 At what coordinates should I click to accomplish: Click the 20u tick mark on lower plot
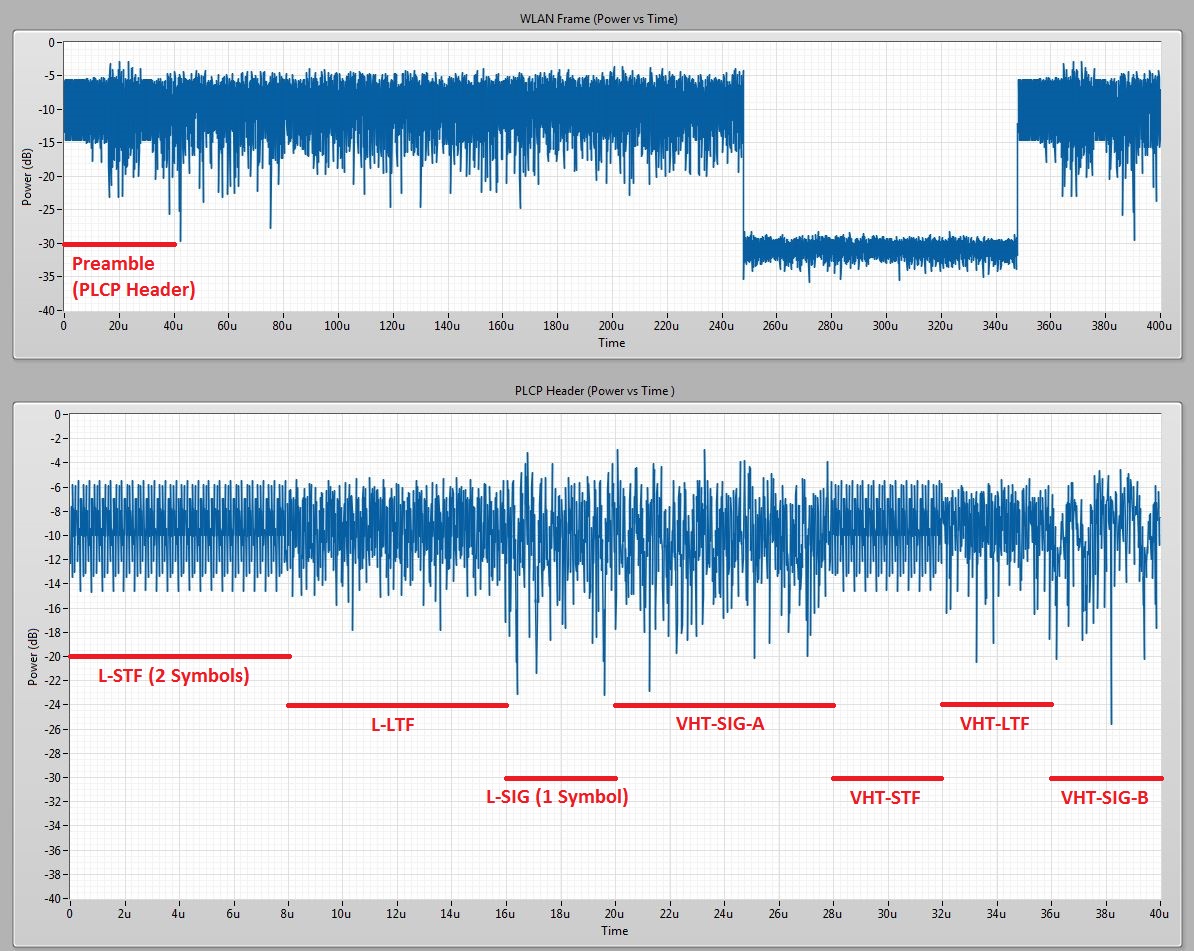coord(615,905)
